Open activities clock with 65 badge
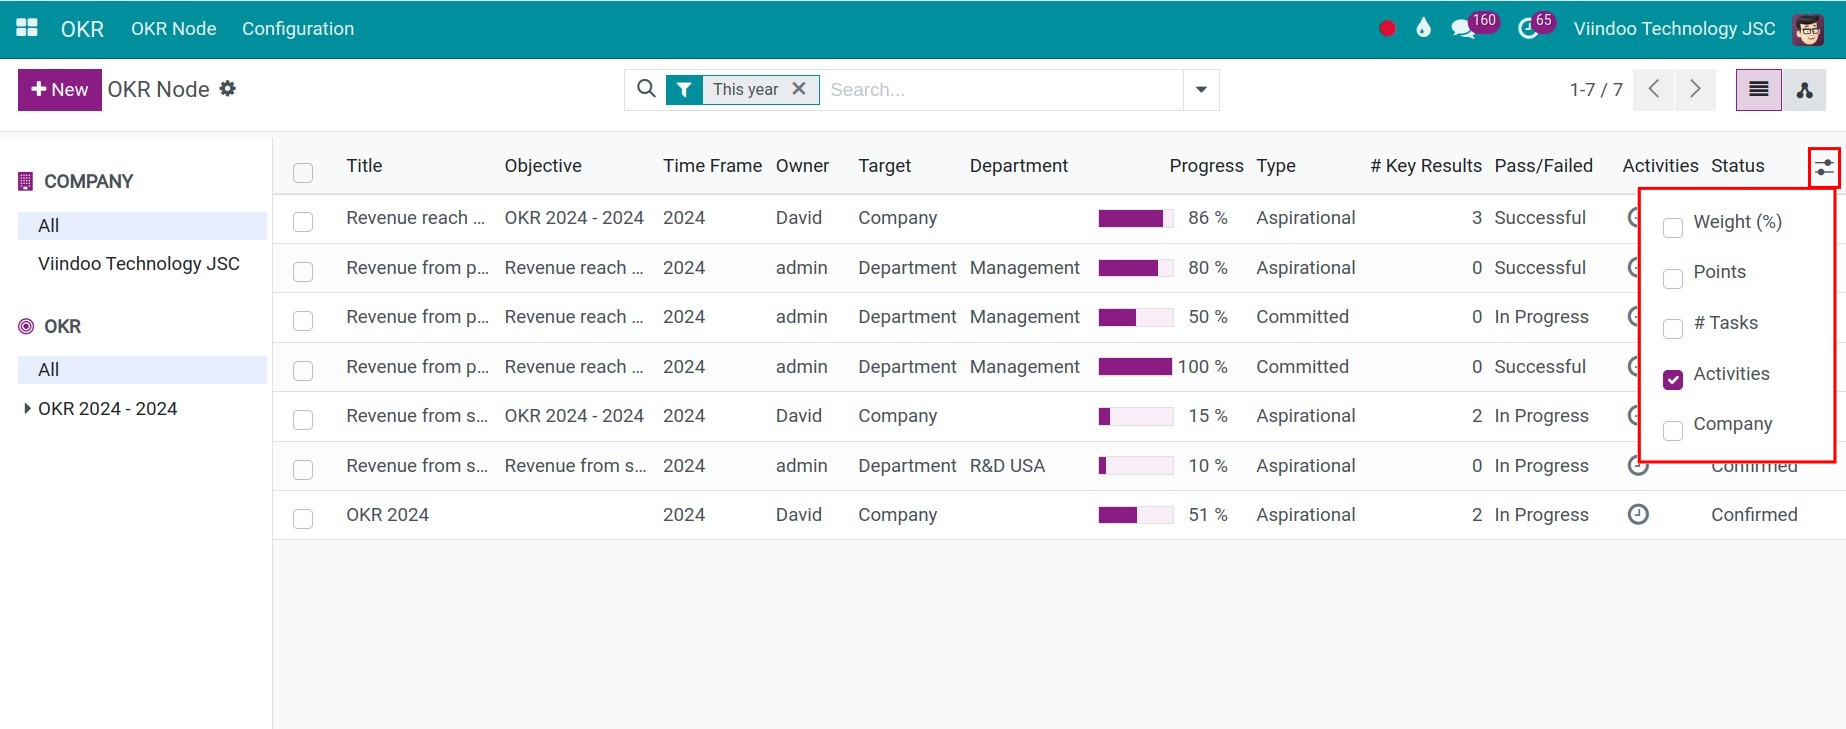 [x=1536, y=26]
